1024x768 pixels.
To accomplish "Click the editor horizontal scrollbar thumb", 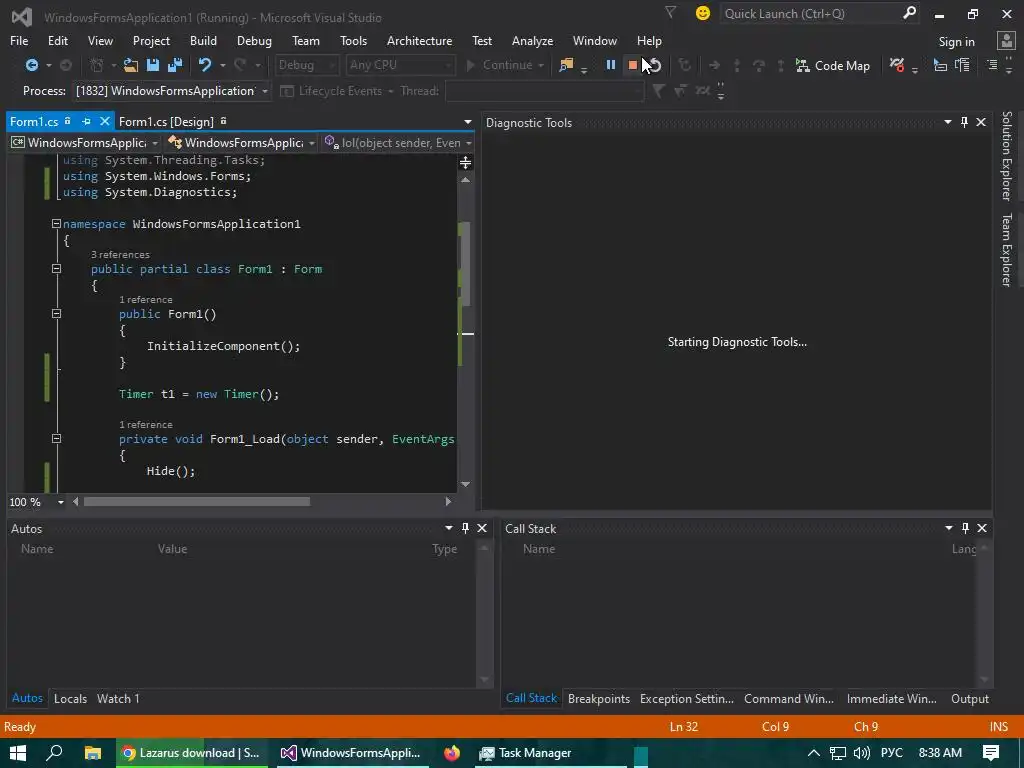I will (197, 502).
